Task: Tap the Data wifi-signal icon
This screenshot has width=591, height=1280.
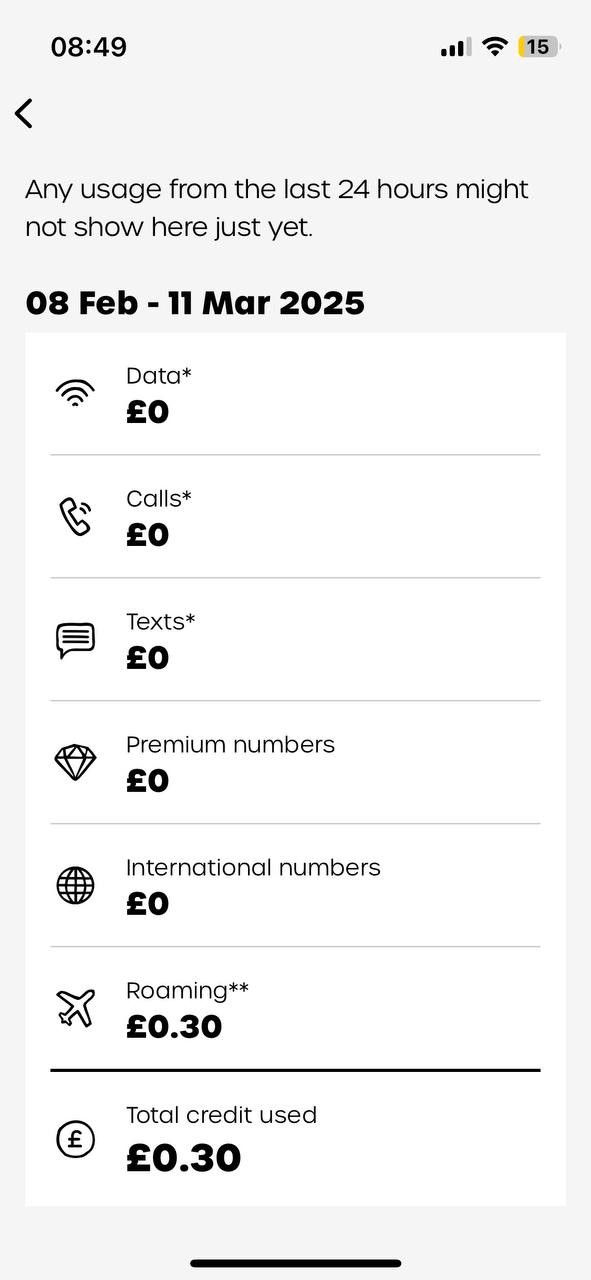Action: (x=75, y=393)
